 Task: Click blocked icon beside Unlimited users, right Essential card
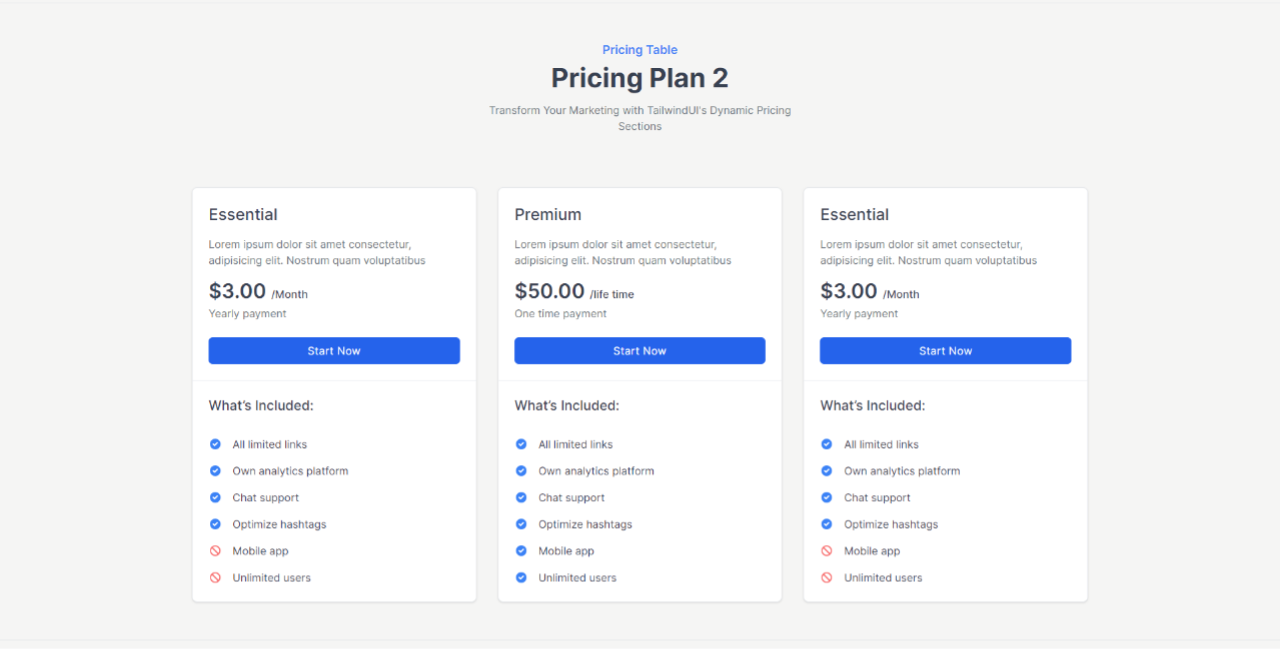tap(827, 578)
